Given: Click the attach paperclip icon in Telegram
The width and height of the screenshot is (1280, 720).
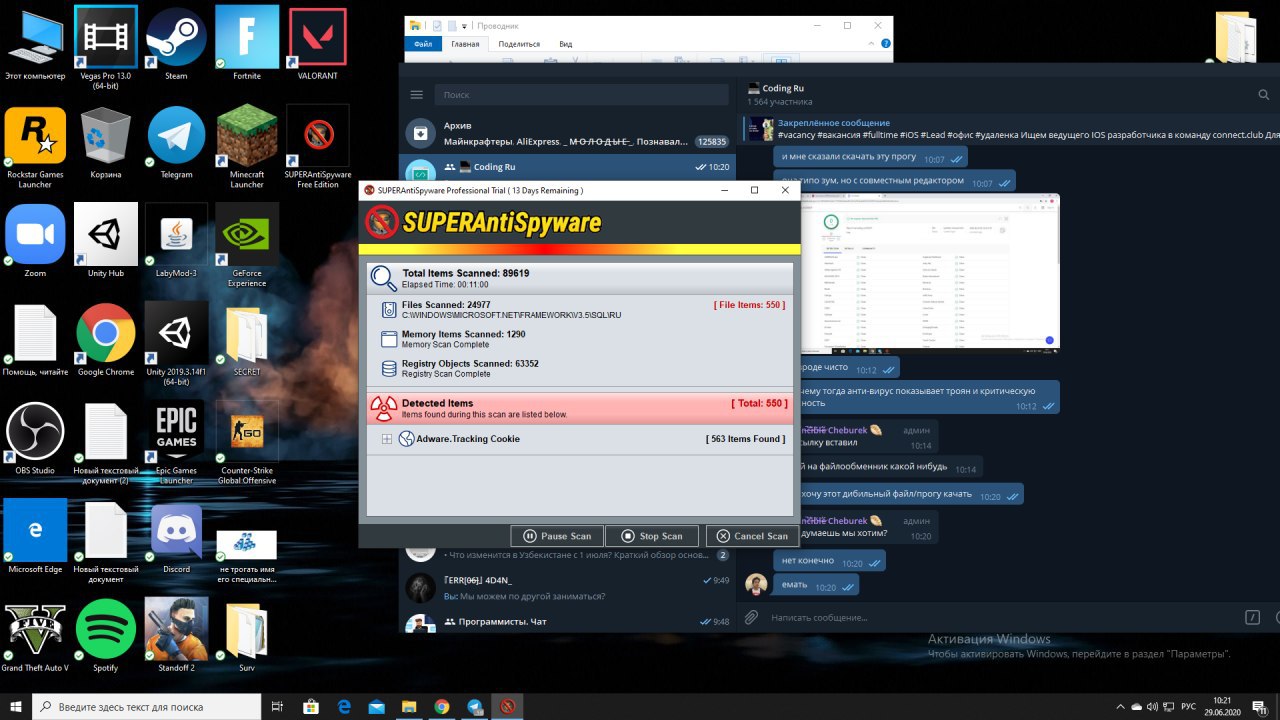Looking at the screenshot, I should coord(752,617).
